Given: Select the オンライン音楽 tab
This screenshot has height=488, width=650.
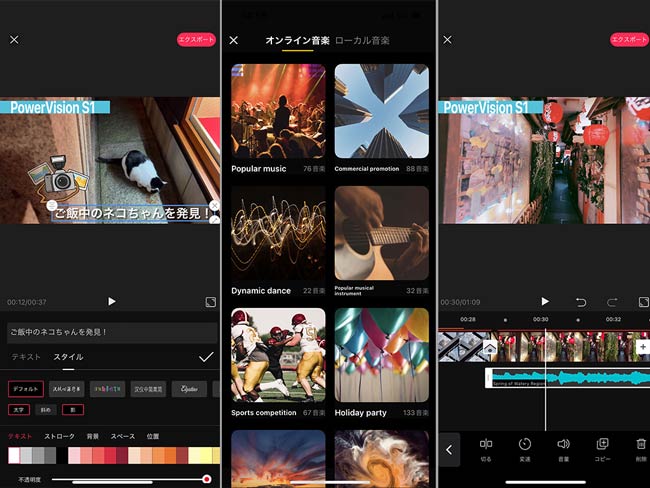Looking at the screenshot, I should [x=297, y=40].
